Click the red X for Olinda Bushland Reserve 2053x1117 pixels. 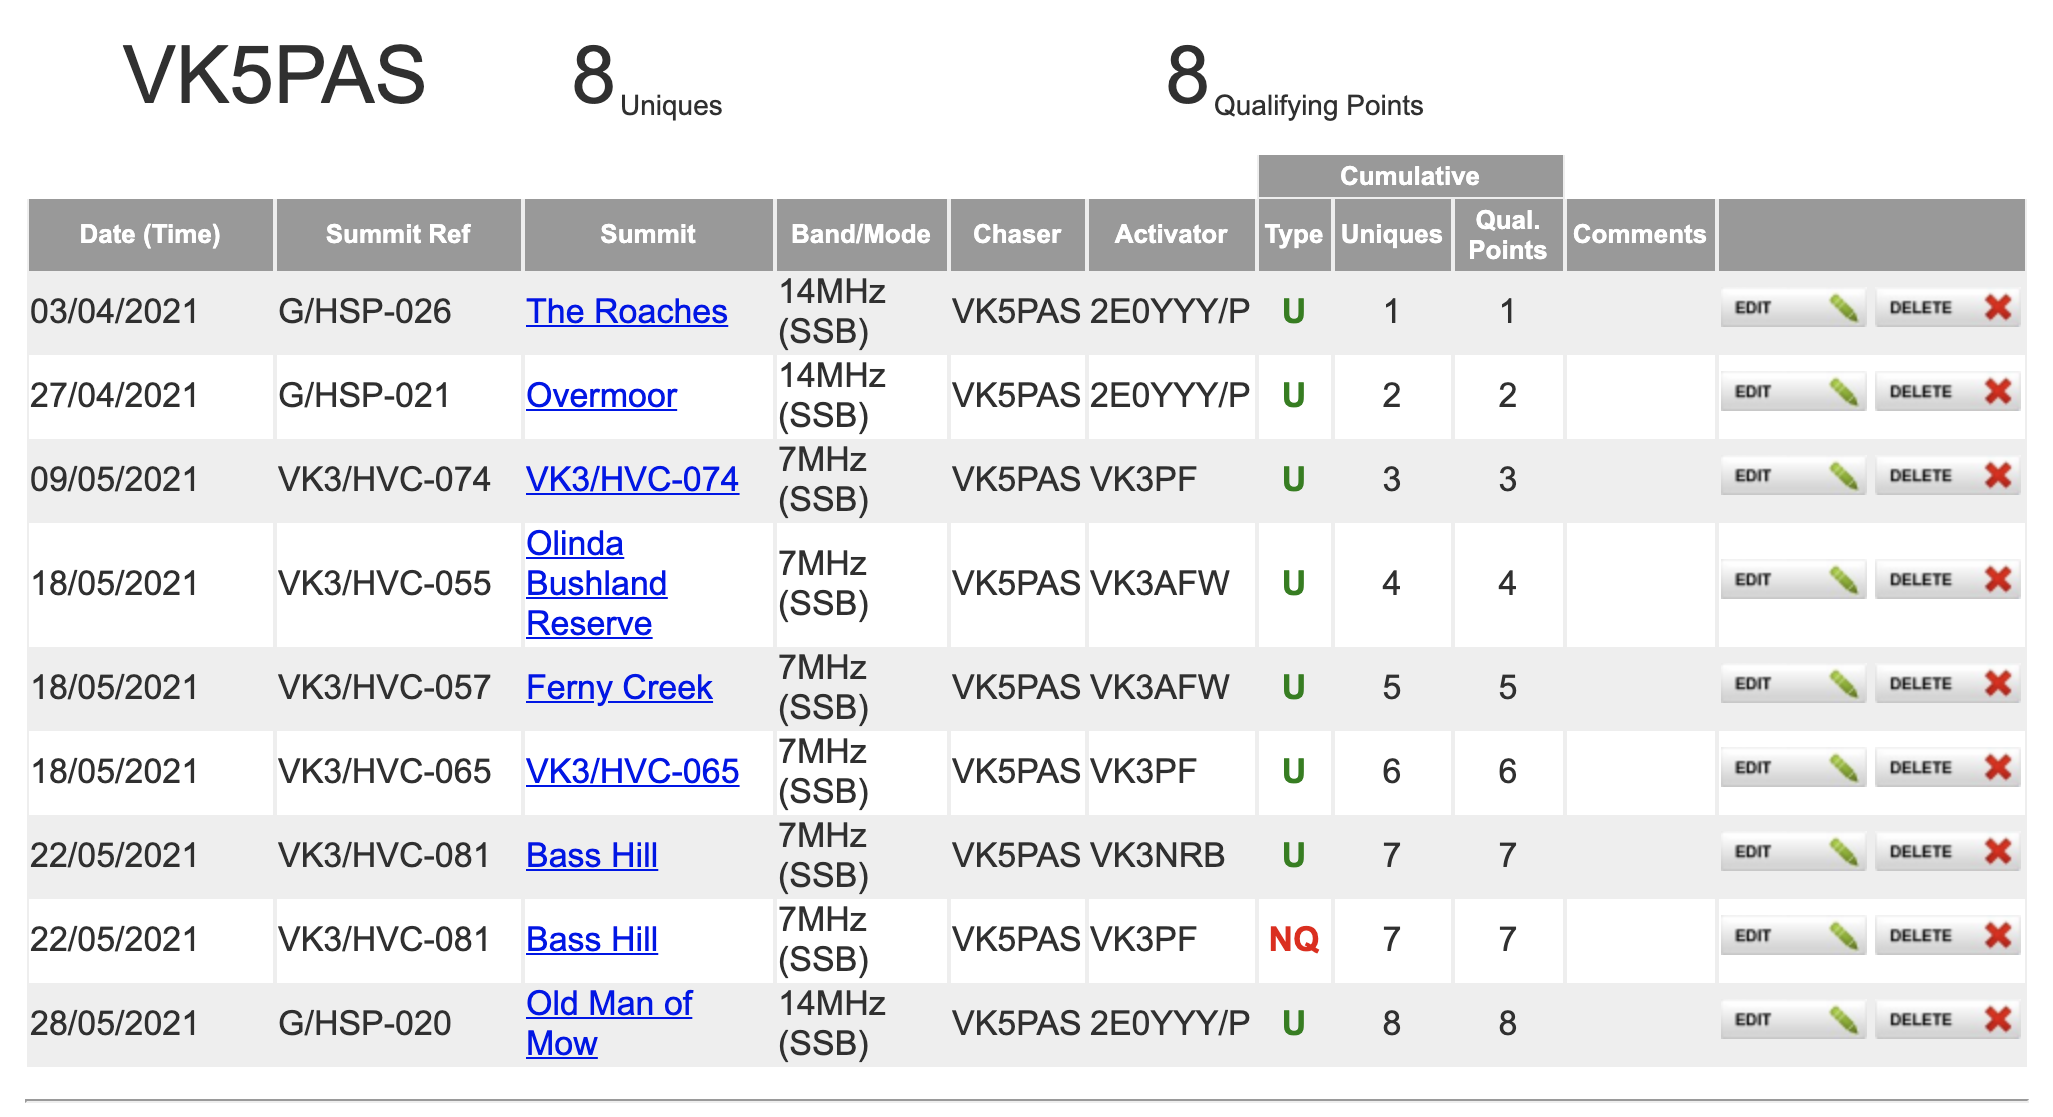[1997, 580]
